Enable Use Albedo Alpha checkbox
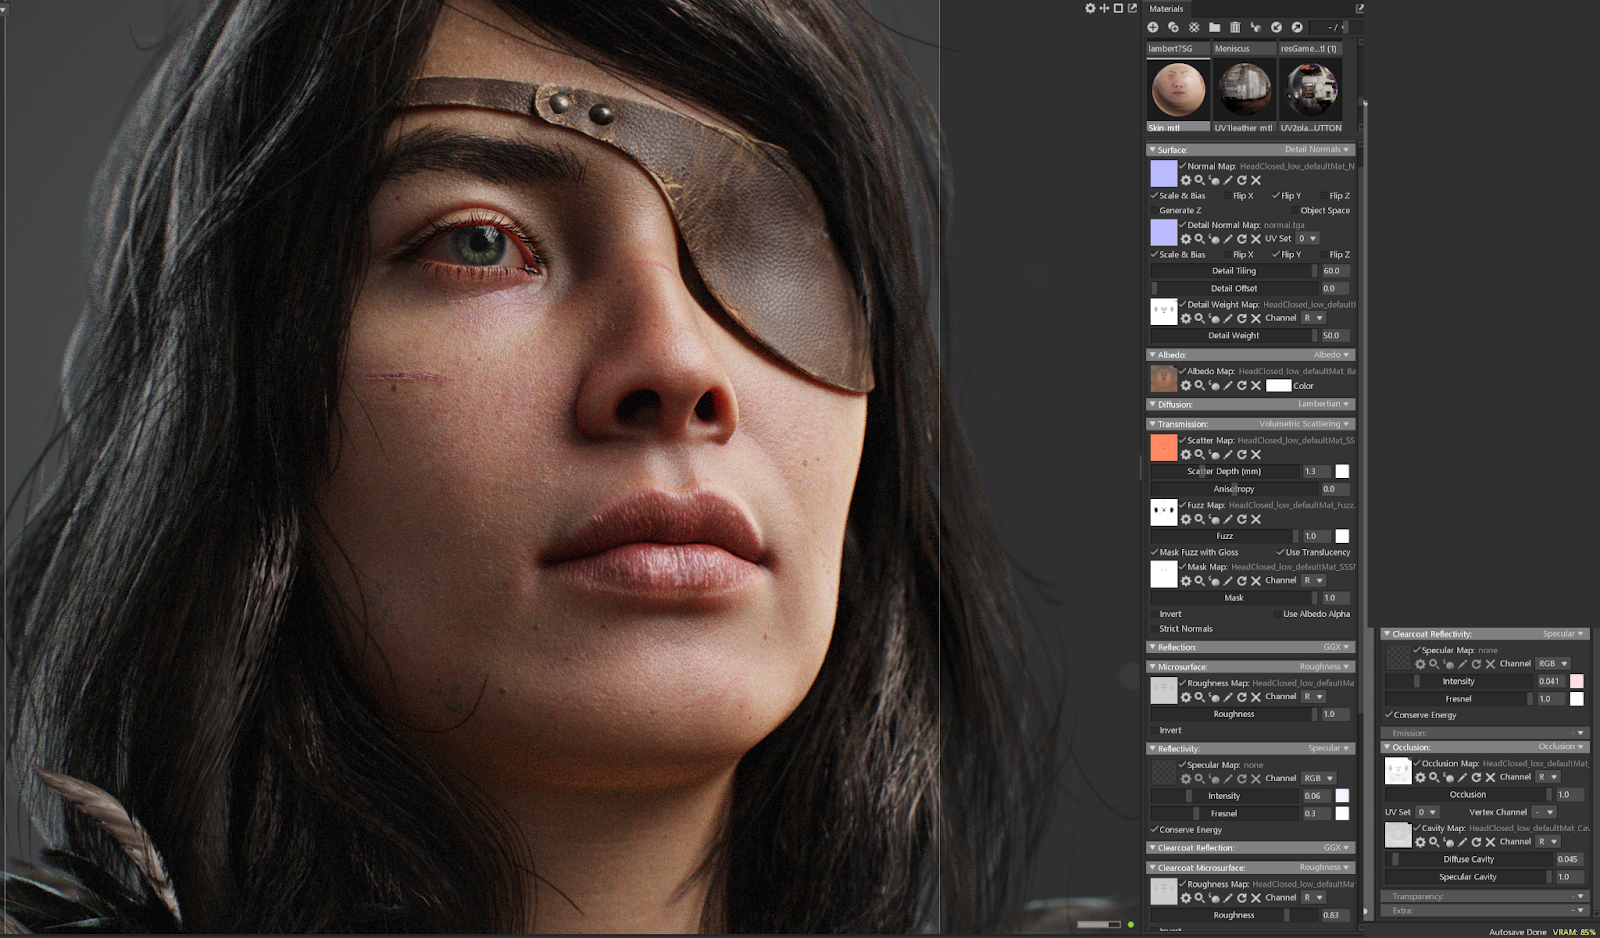Screen dimensions: 1600x938 pos(1278,615)
